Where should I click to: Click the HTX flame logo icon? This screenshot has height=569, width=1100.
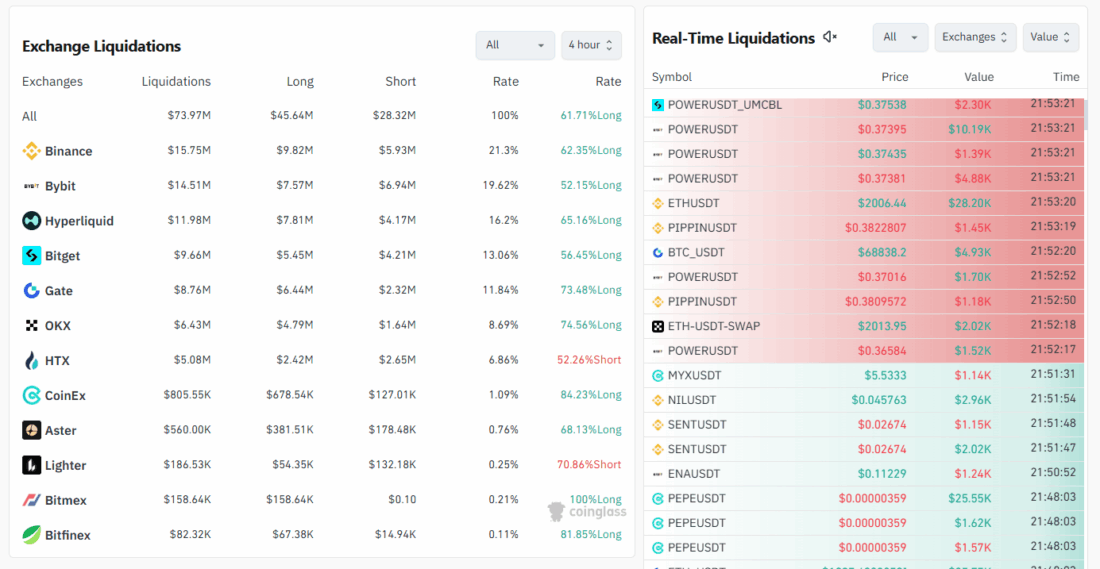[x=32, y=361]
